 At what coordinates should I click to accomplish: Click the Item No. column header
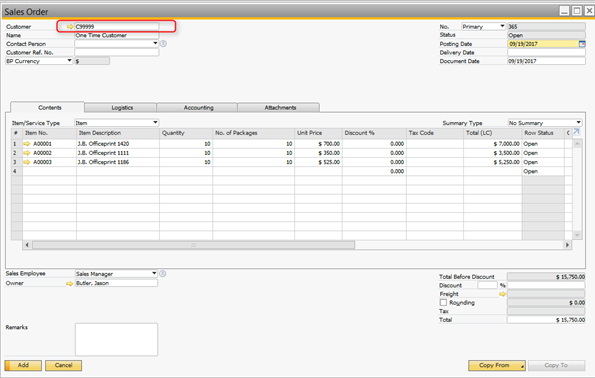(49, 133)
